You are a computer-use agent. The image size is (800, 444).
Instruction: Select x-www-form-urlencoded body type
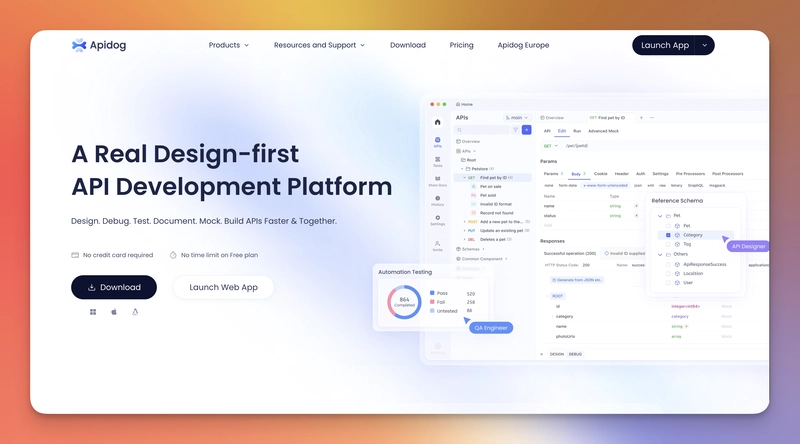(x=606, y=185)
